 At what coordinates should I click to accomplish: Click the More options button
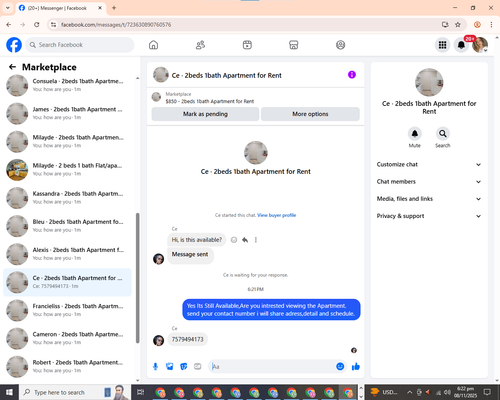click(x=310, y=114)
